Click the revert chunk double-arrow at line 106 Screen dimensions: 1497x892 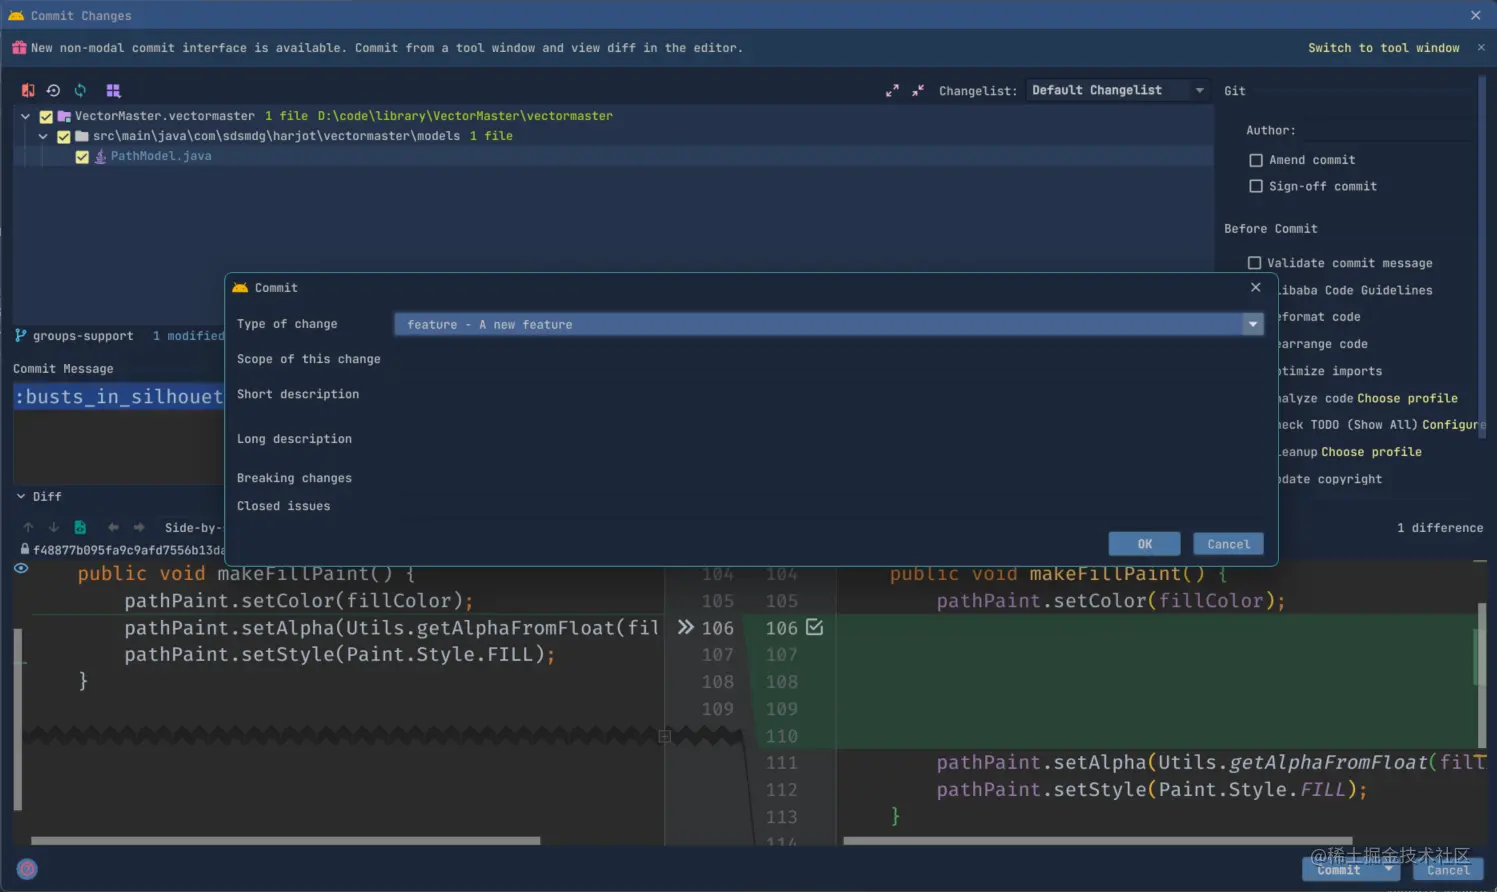pyautogui.click(x=686, y=627)
